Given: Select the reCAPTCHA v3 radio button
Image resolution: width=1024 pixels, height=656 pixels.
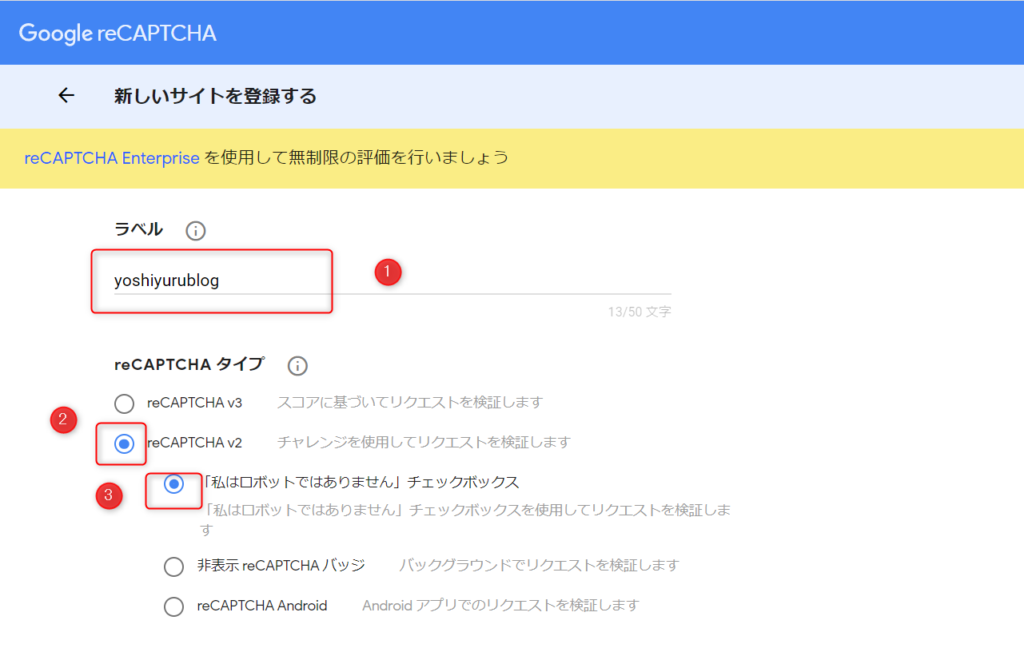Looking at the screenshot, I should click(x=124, y=404).
